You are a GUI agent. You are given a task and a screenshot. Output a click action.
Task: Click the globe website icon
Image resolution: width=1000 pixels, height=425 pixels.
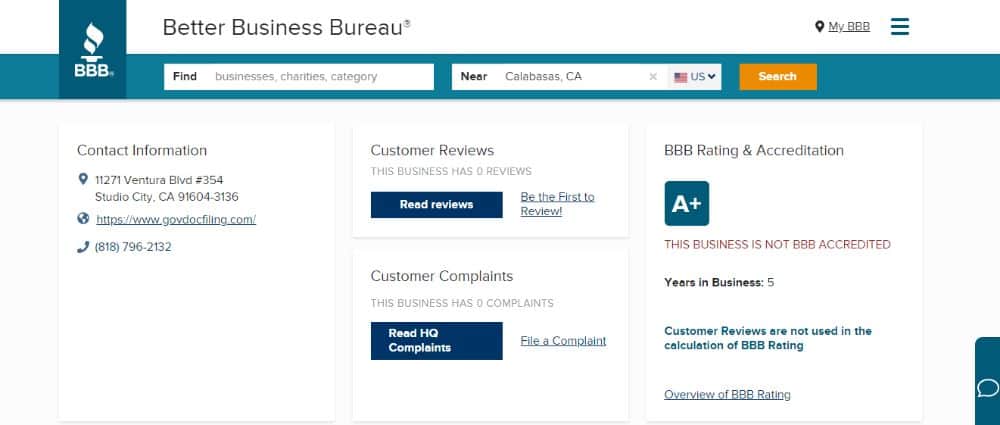click(x=83, y=219)
